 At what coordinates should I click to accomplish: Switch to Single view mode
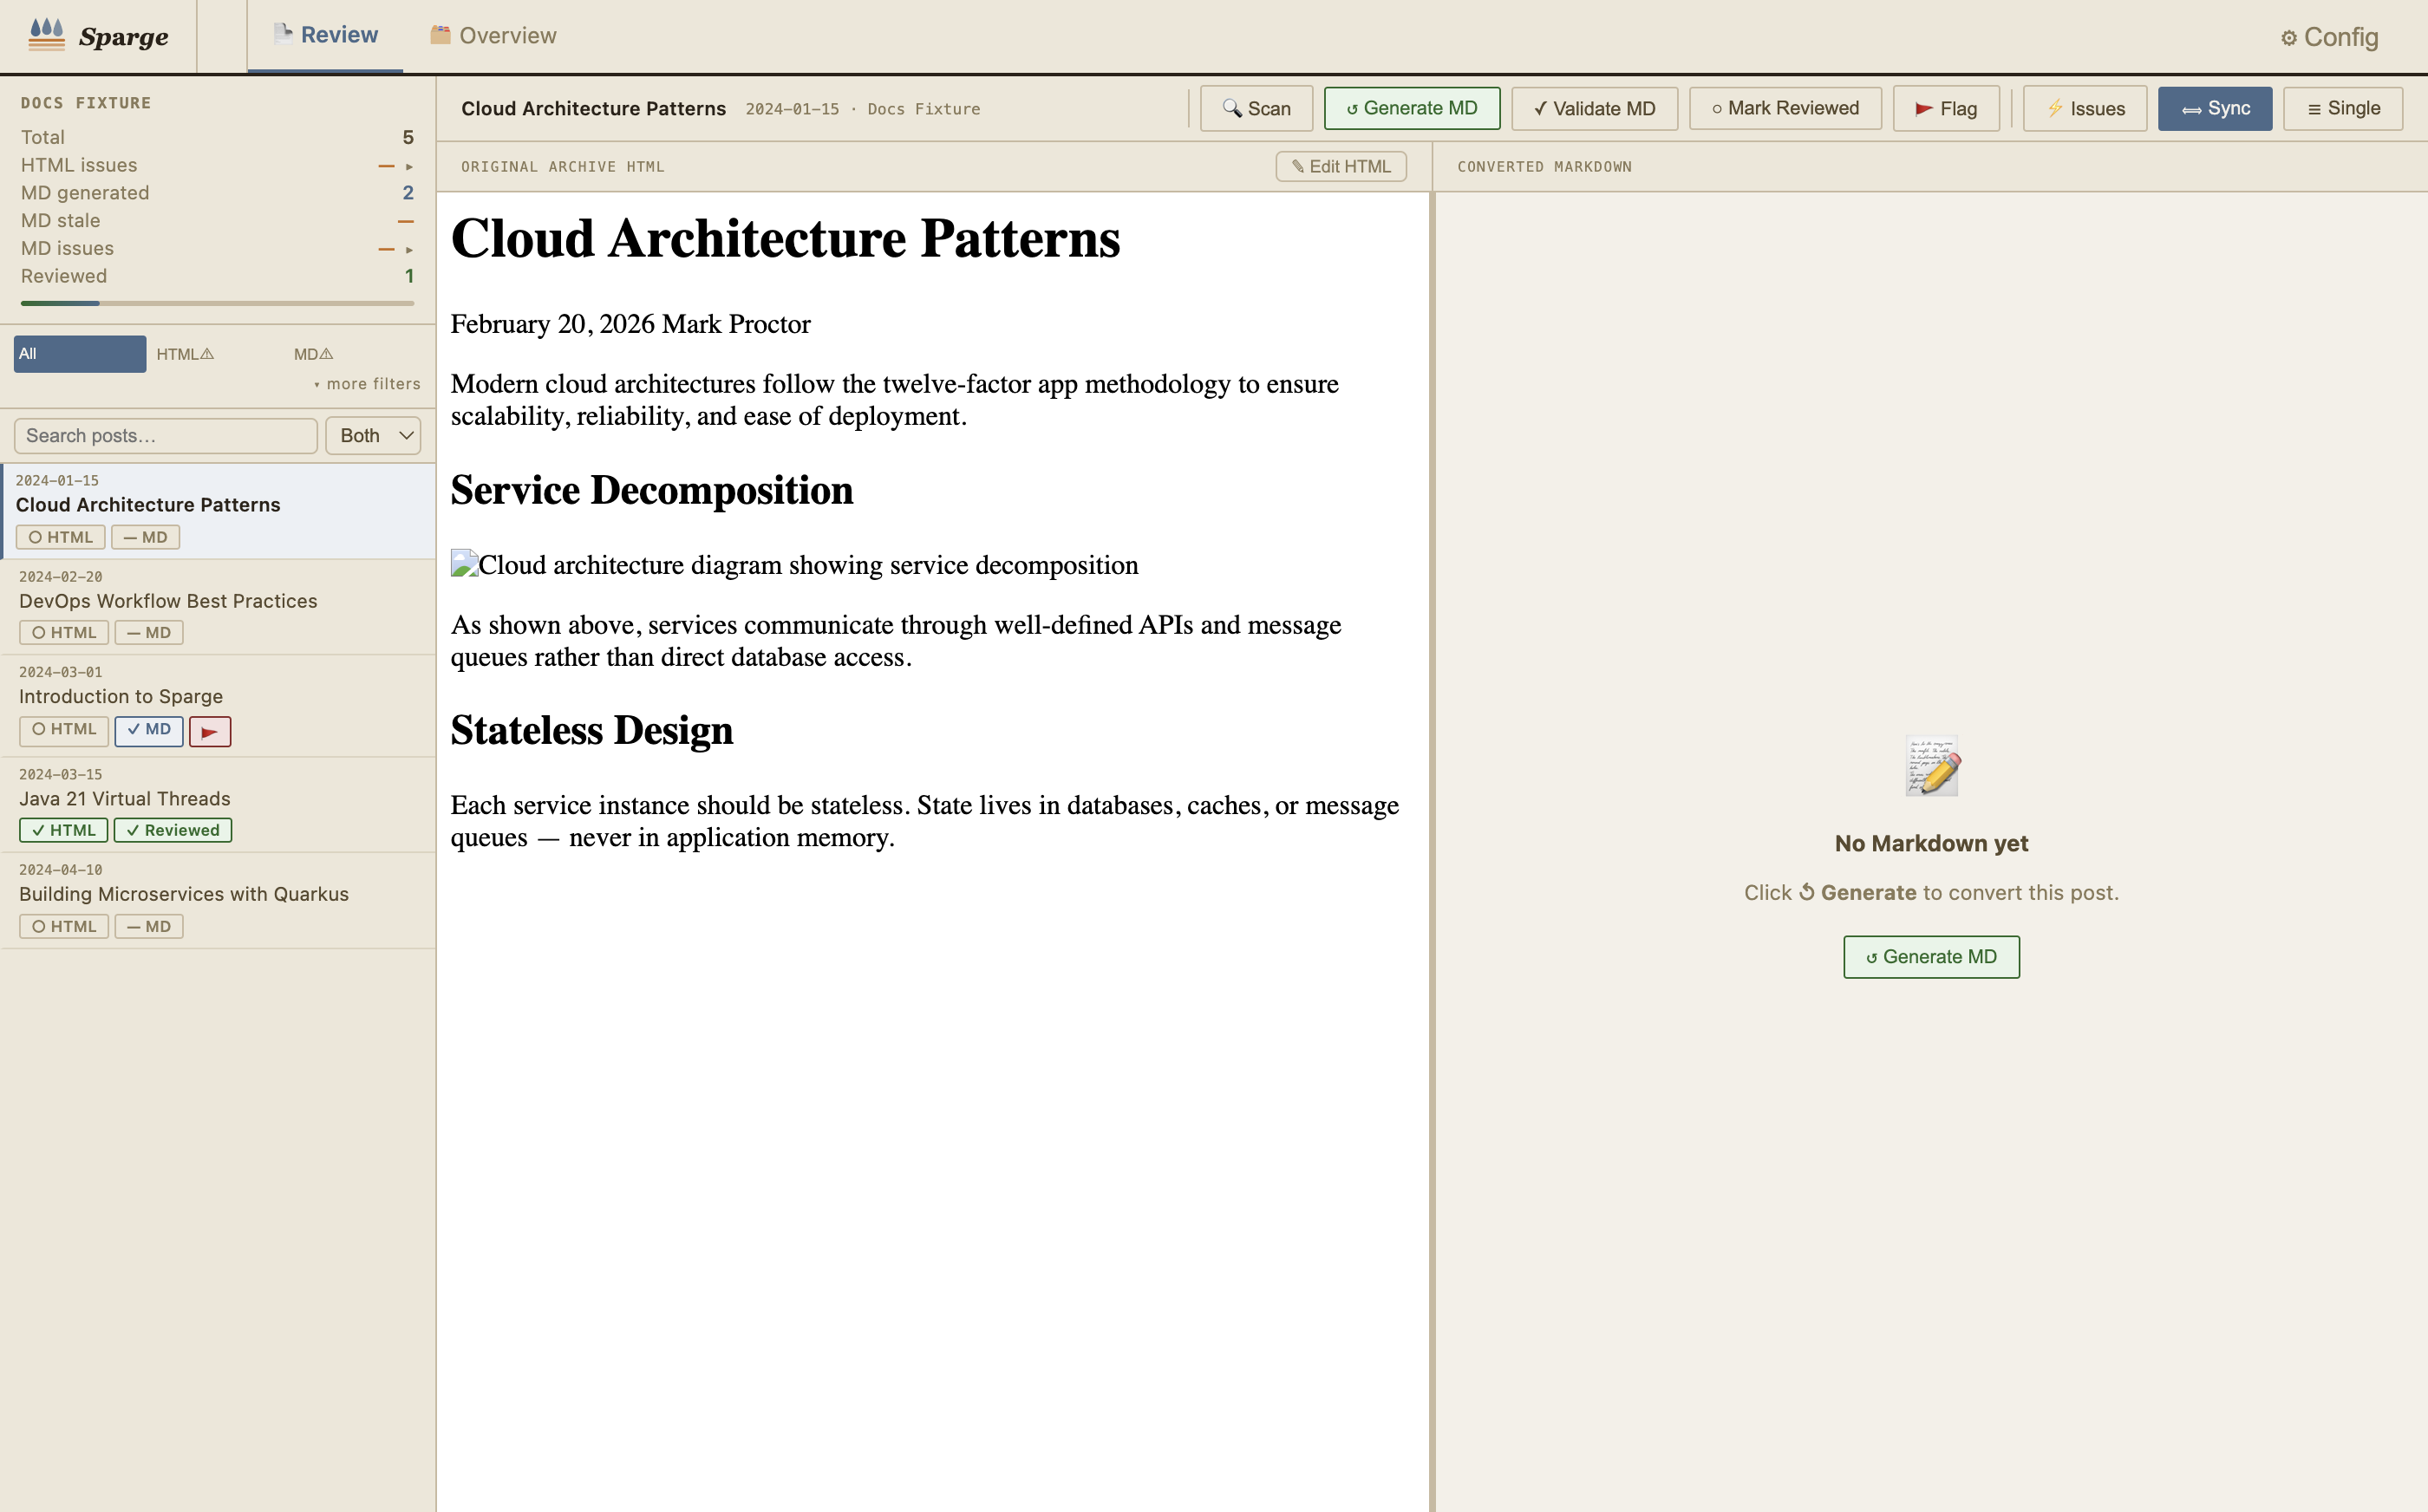pos(2343,108)
